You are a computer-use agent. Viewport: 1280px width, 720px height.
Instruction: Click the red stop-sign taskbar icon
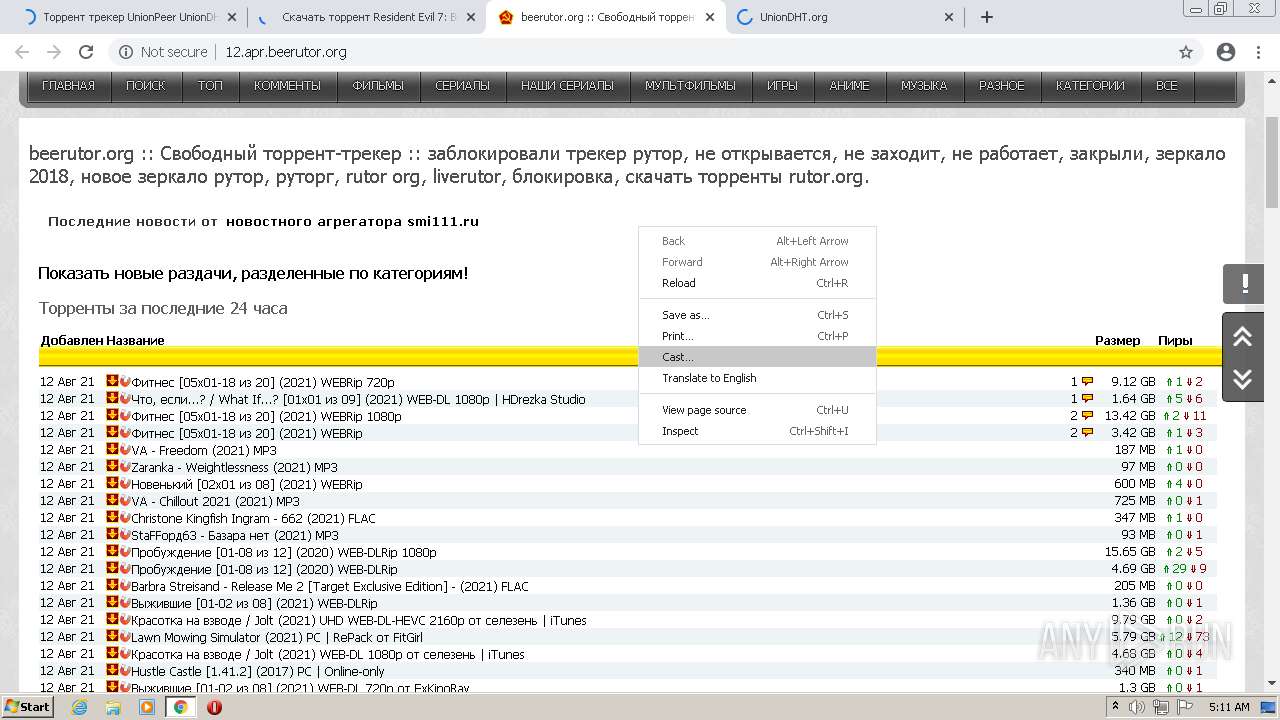(214, 707)
